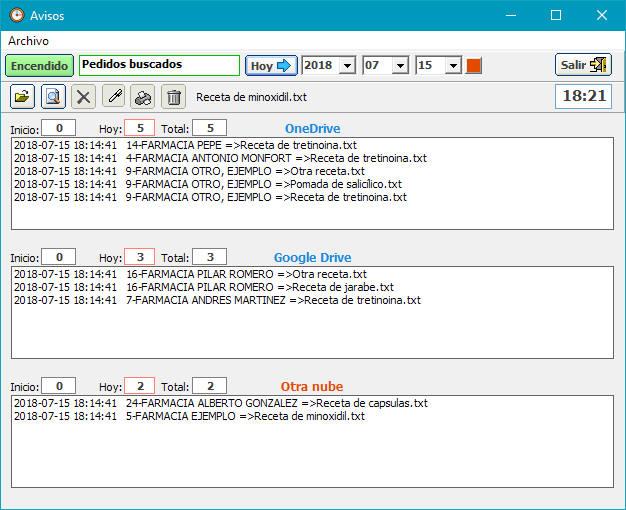Click the OneDrive Hoy count field showing 5
Viewport: 626px width, 510px height.
[x=140, y=128]
